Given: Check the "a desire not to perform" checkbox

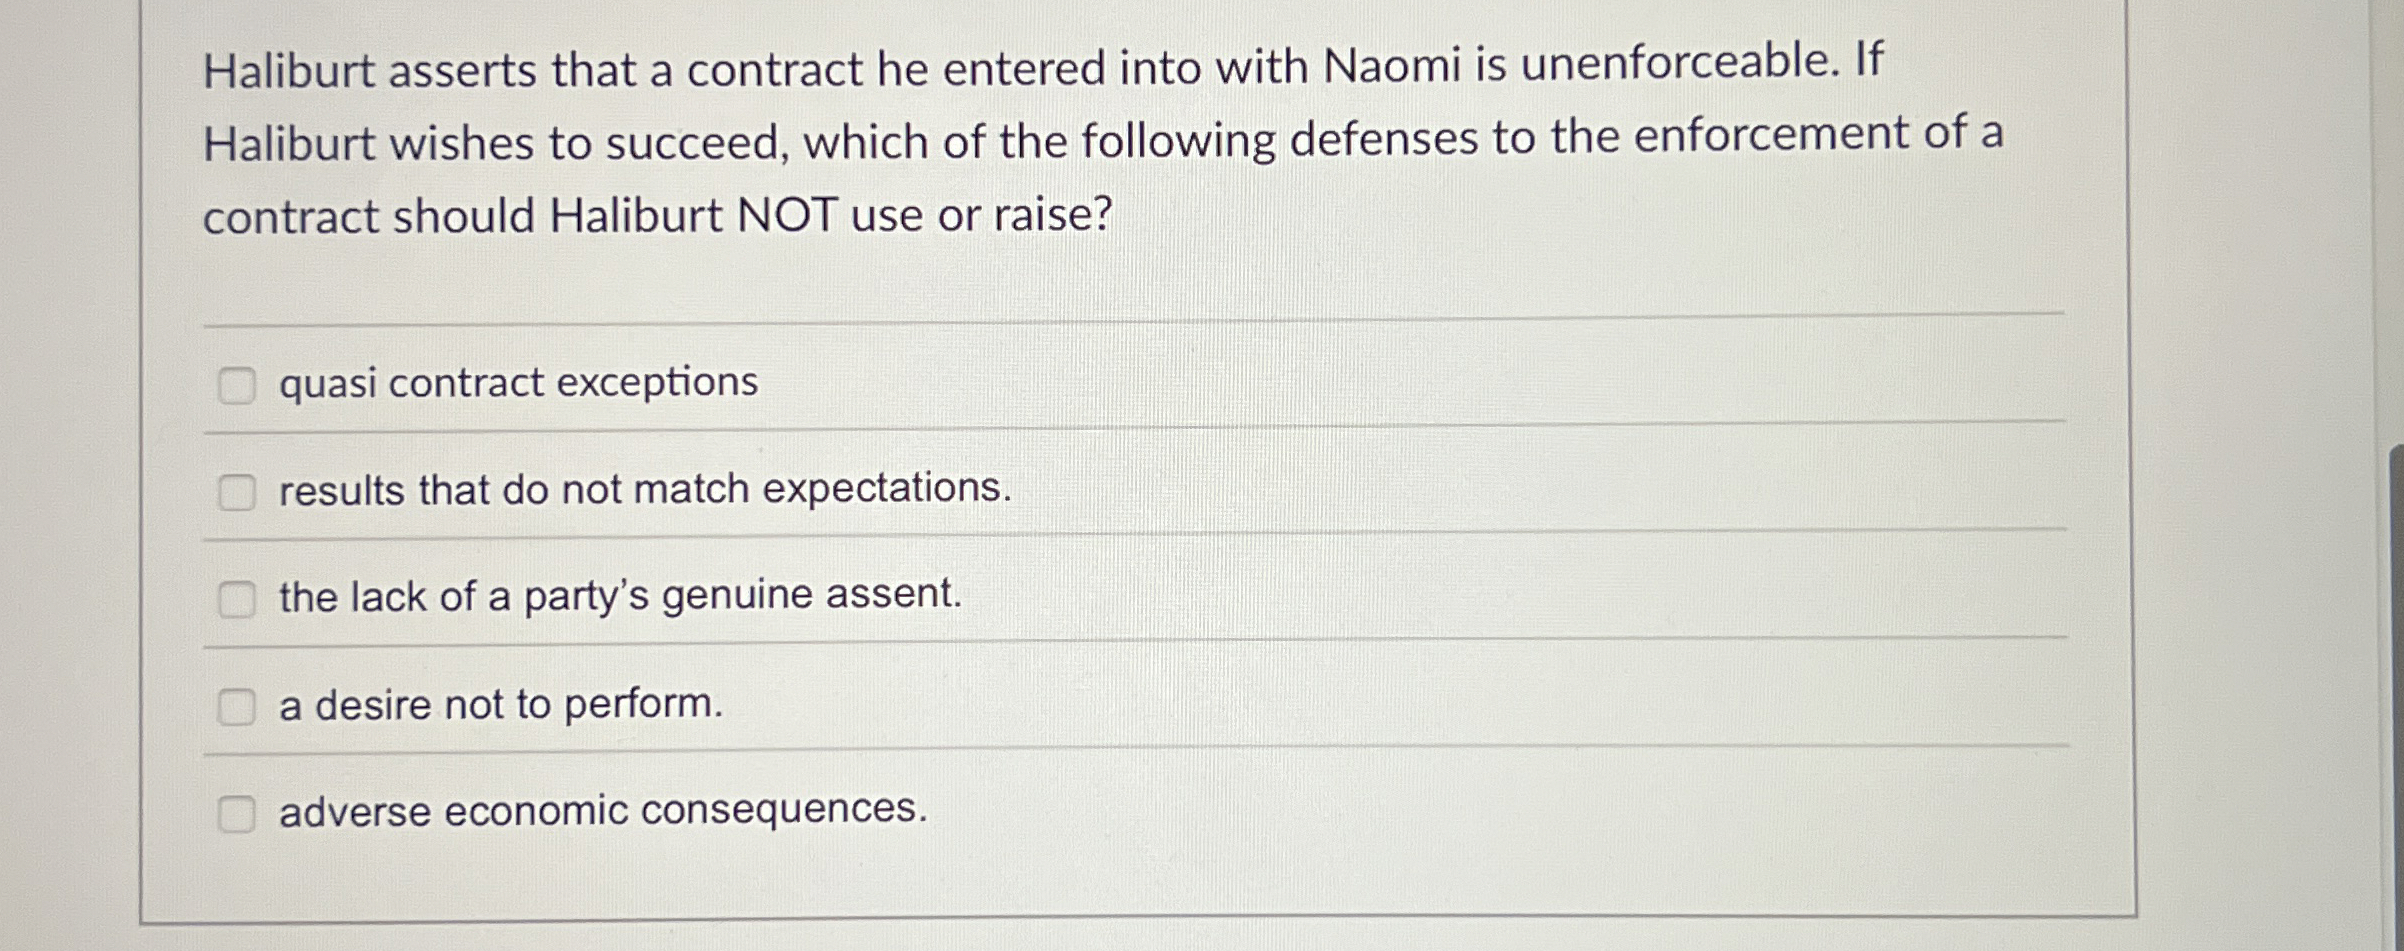Looking at the screenshot, I should [236, 707].
